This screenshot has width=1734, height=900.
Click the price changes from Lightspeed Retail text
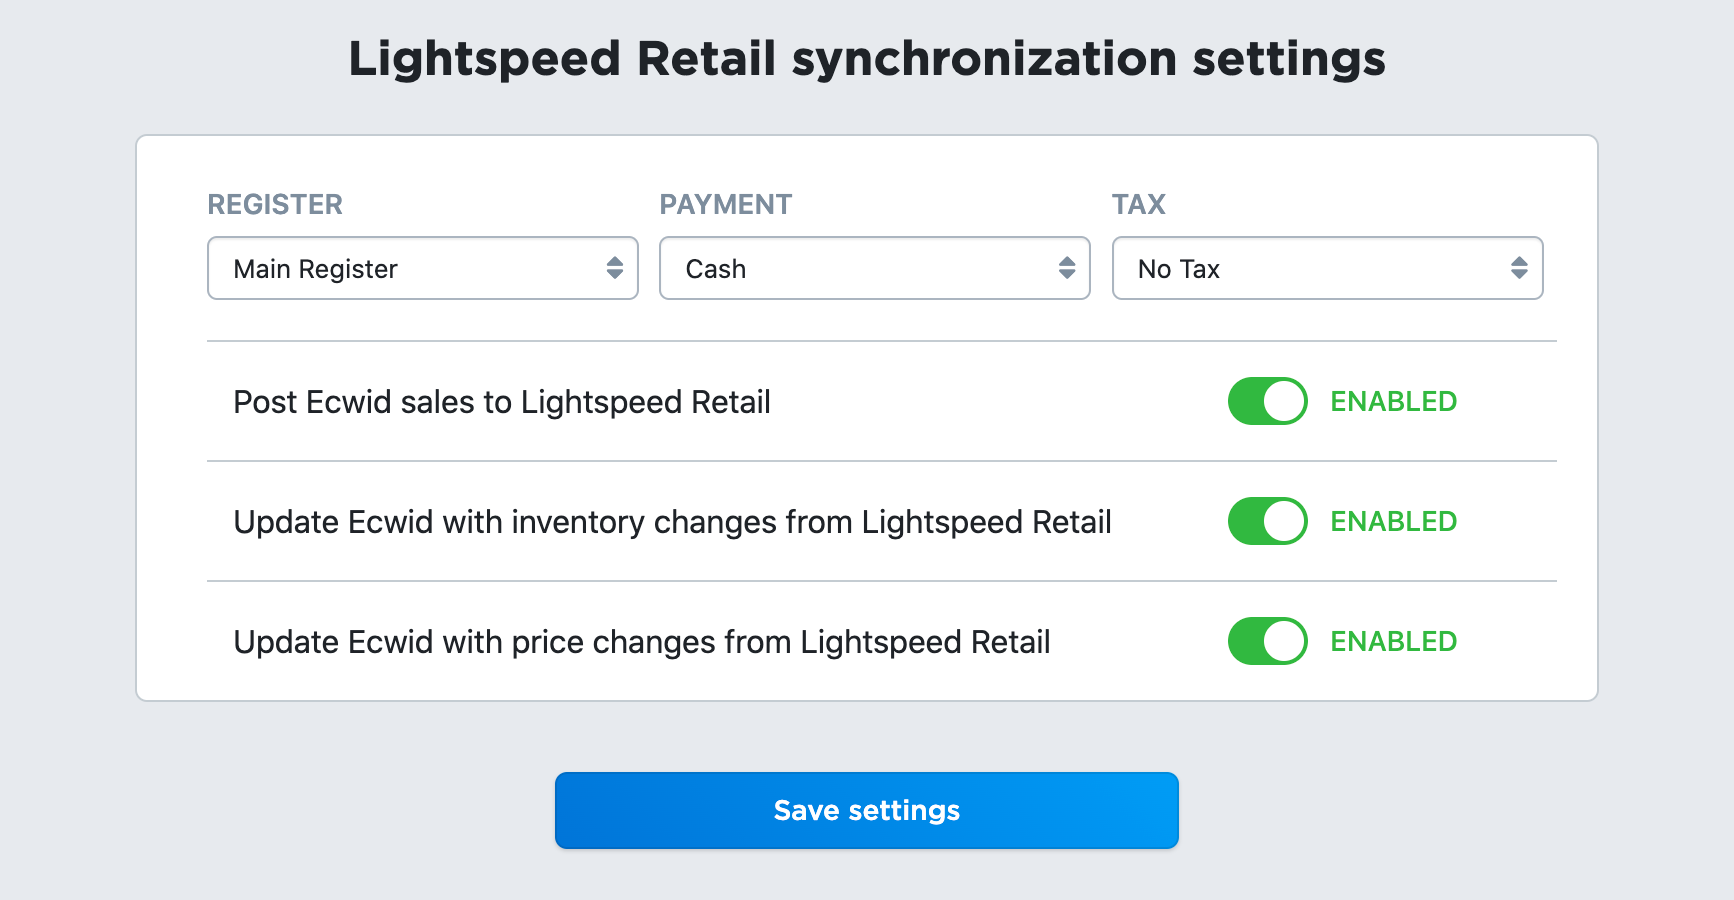click(x=642, y=642)
